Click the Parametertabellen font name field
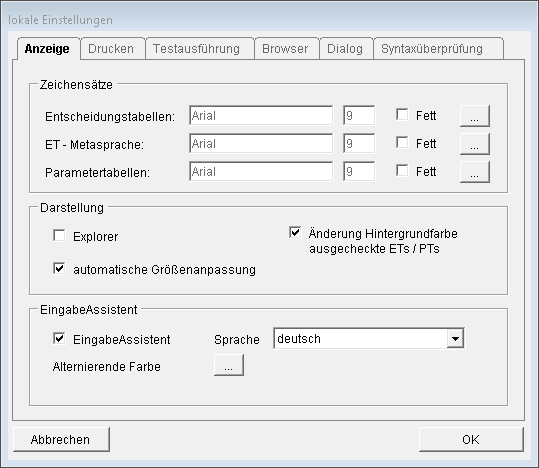 pyautogui.click(x=261, y=171)
